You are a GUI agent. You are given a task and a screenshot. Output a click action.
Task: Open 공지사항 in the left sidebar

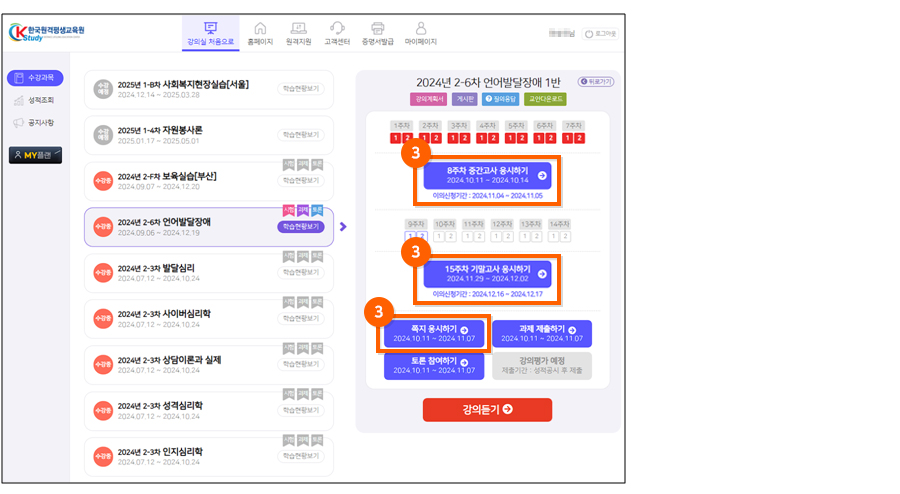tap(35, 123)
